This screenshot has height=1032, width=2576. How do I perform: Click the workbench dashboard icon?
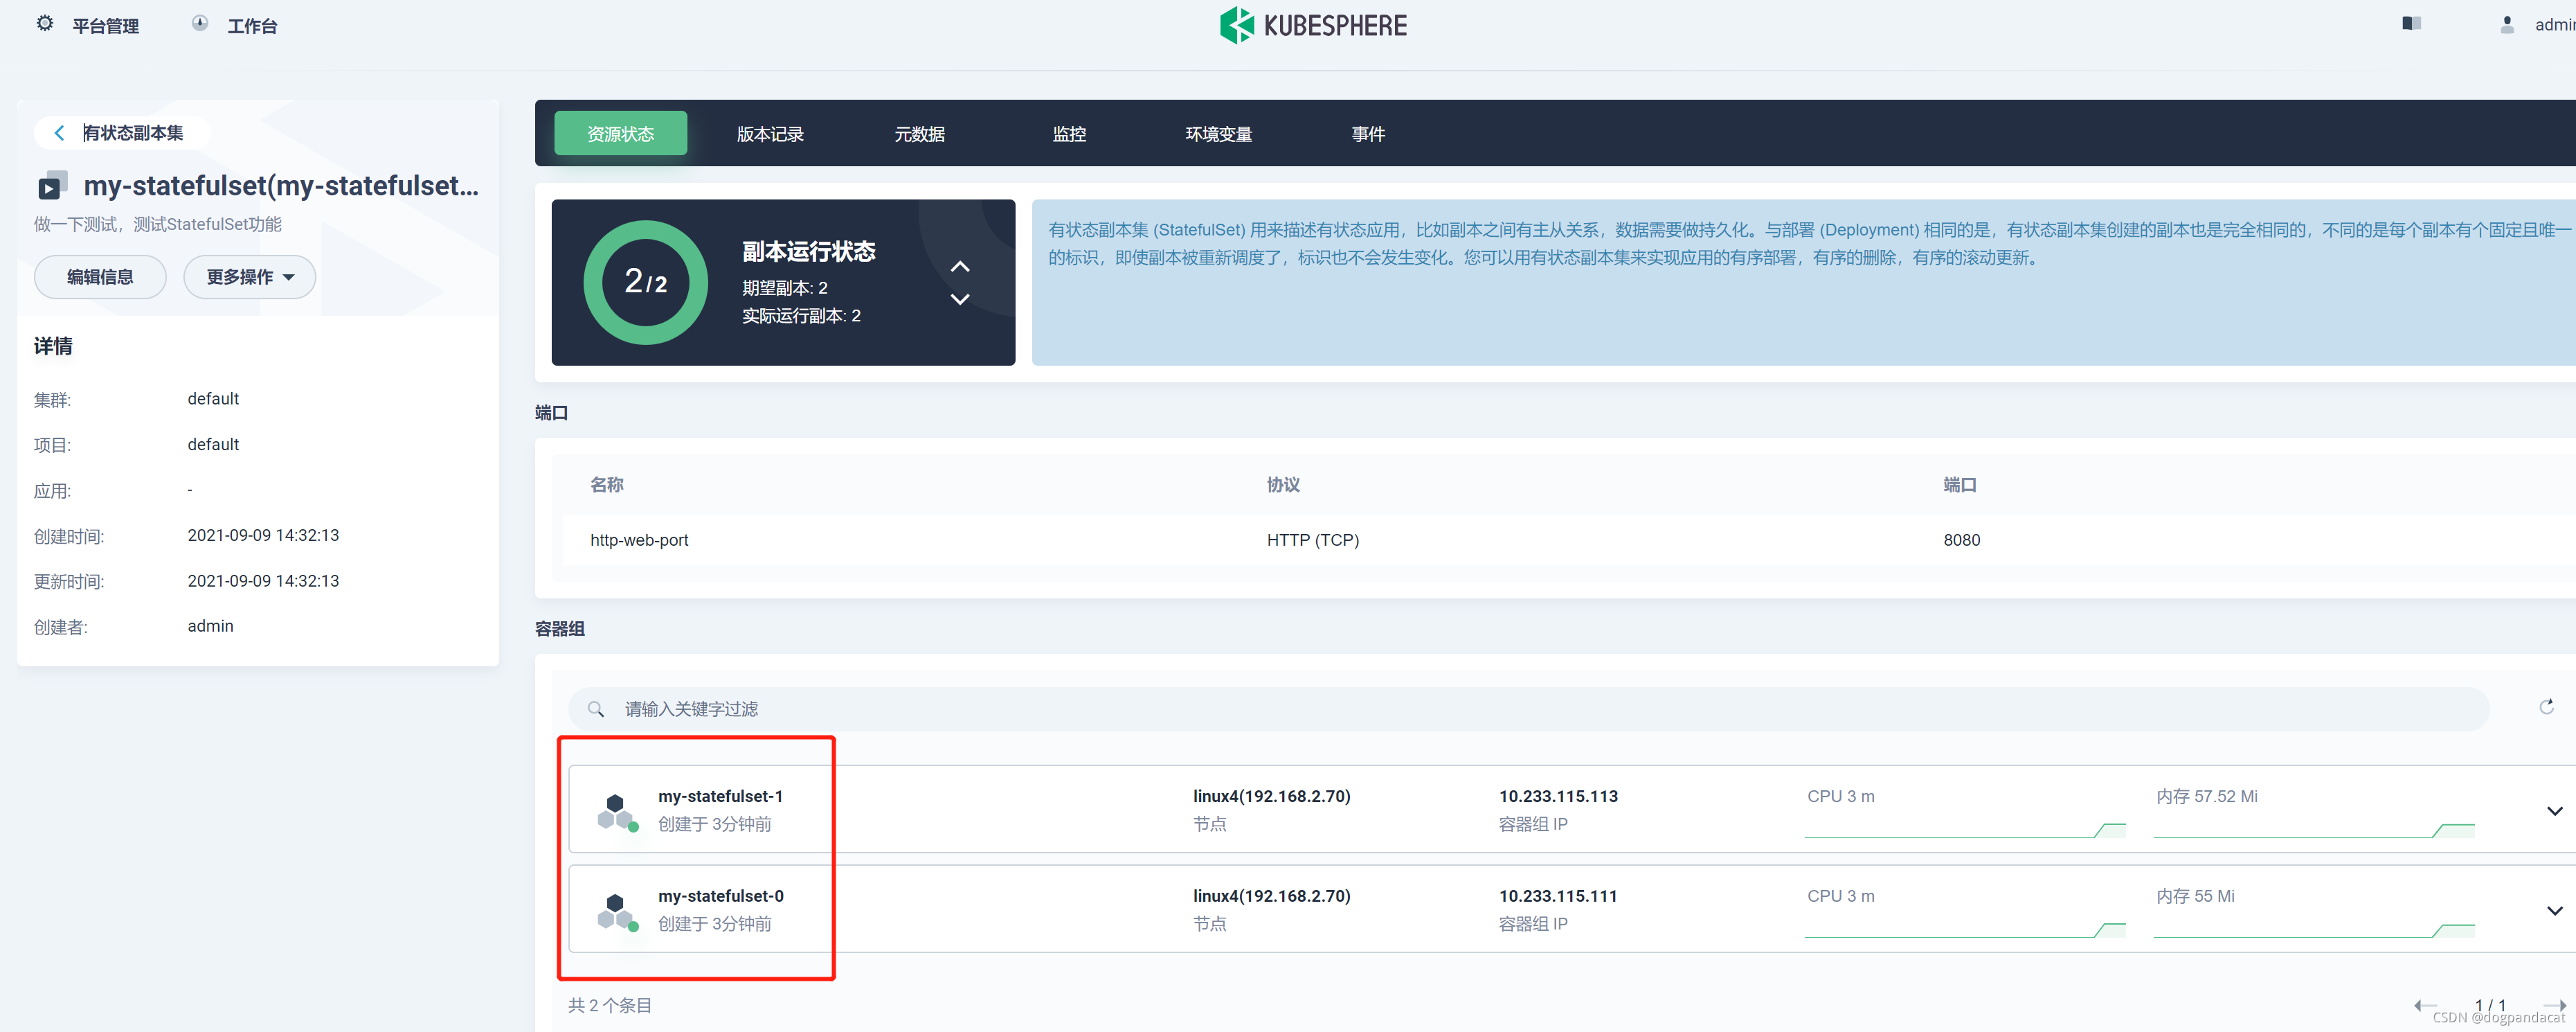coord(200,23)
